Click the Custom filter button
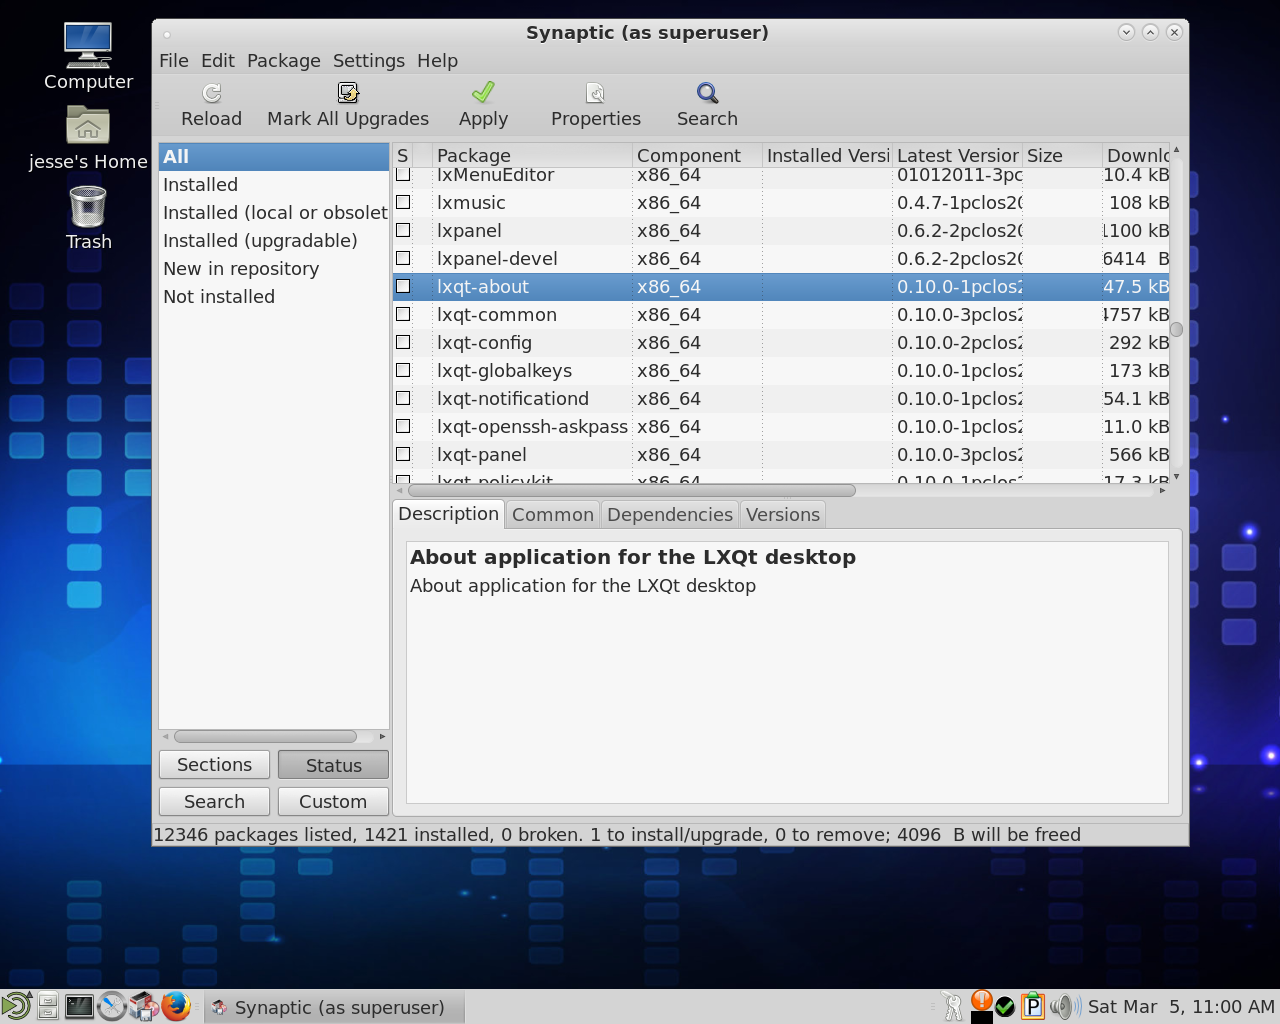This screenshot has height=1024, width=1280. point(333,801)
